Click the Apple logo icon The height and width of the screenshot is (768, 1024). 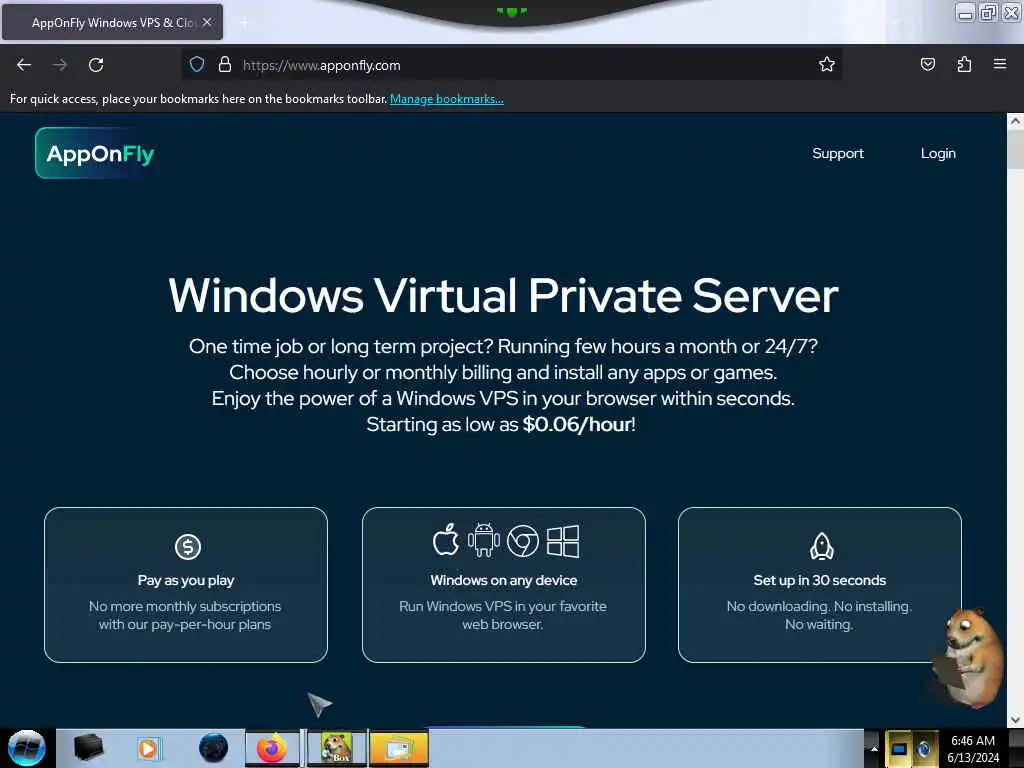(446, 540)
